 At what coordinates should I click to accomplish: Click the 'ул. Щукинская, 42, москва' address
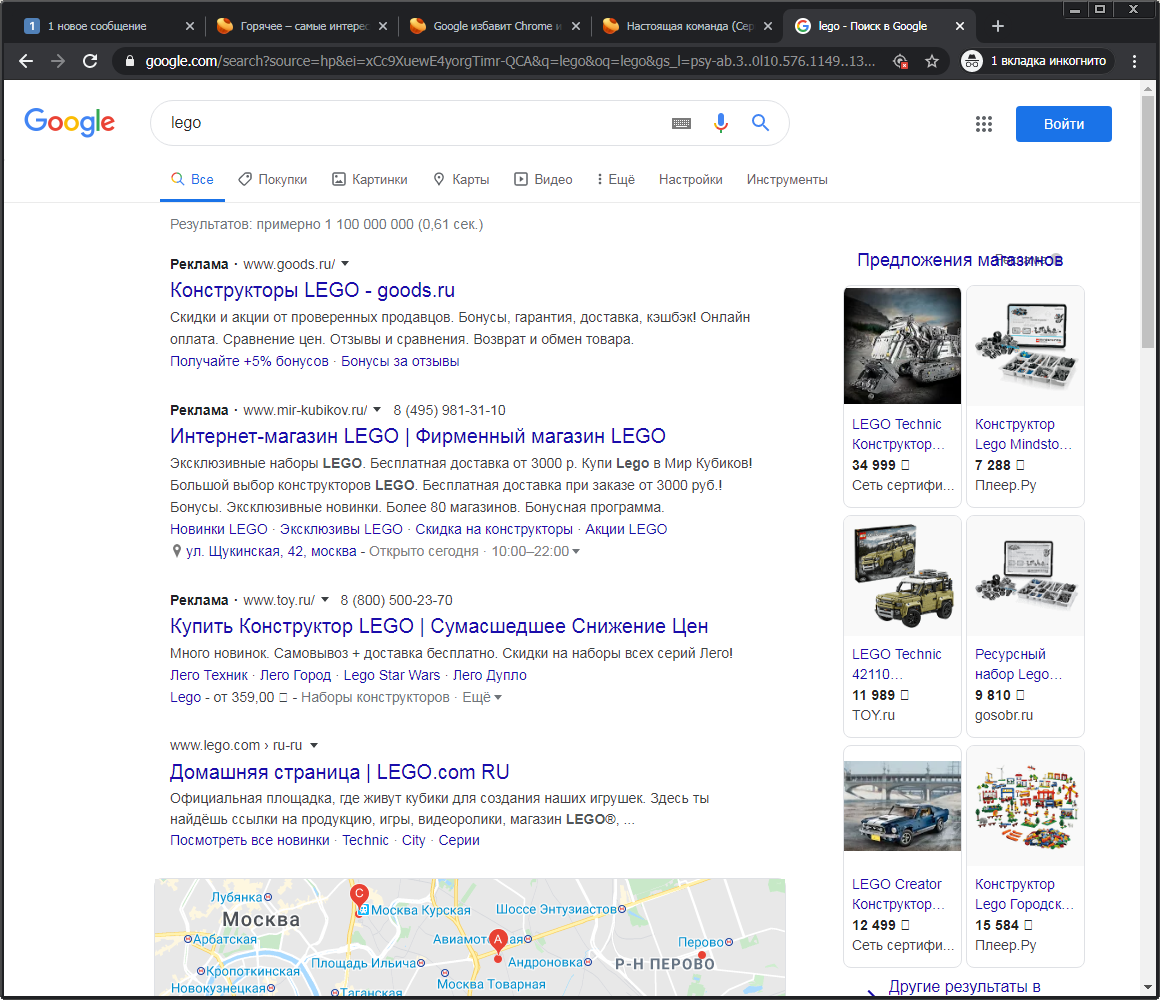pyautogui.click(x=271, y=552)
